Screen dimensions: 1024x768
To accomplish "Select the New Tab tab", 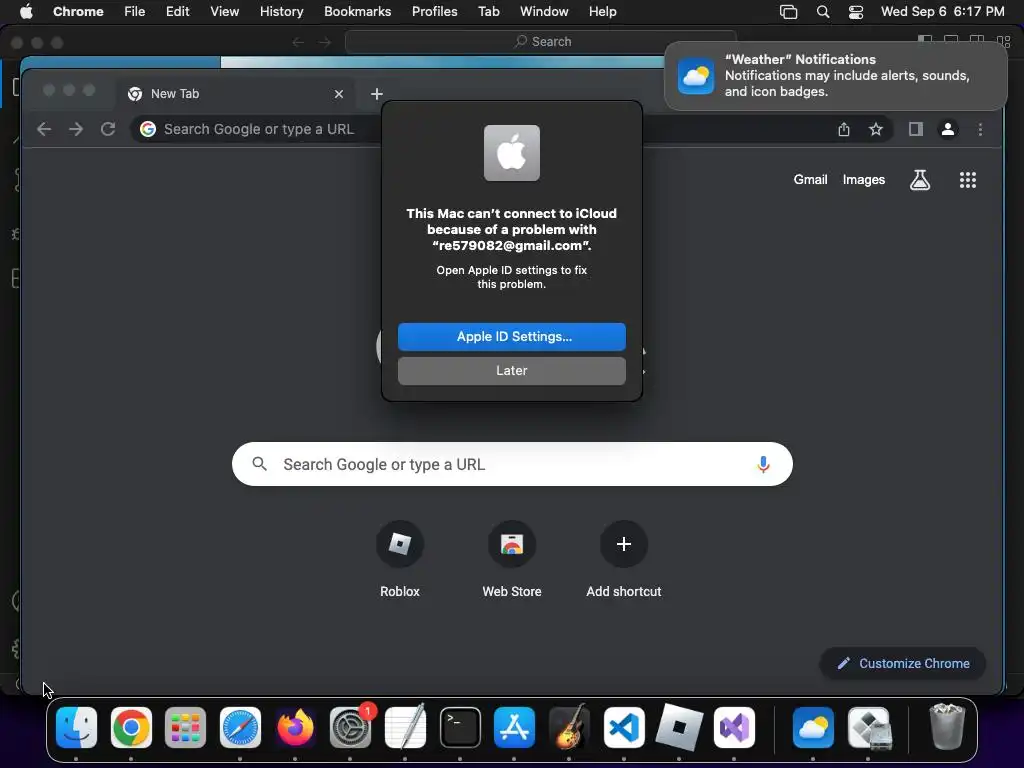I will (x=236, y=94).
